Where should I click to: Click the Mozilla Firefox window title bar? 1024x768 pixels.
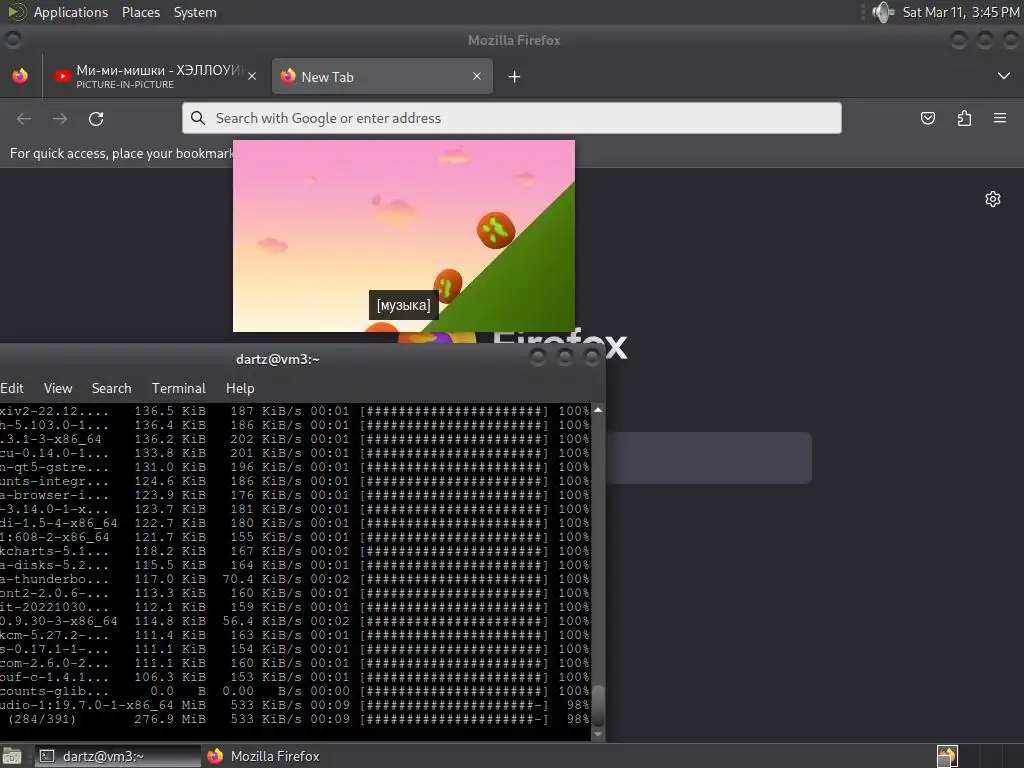tap(513, 40)
